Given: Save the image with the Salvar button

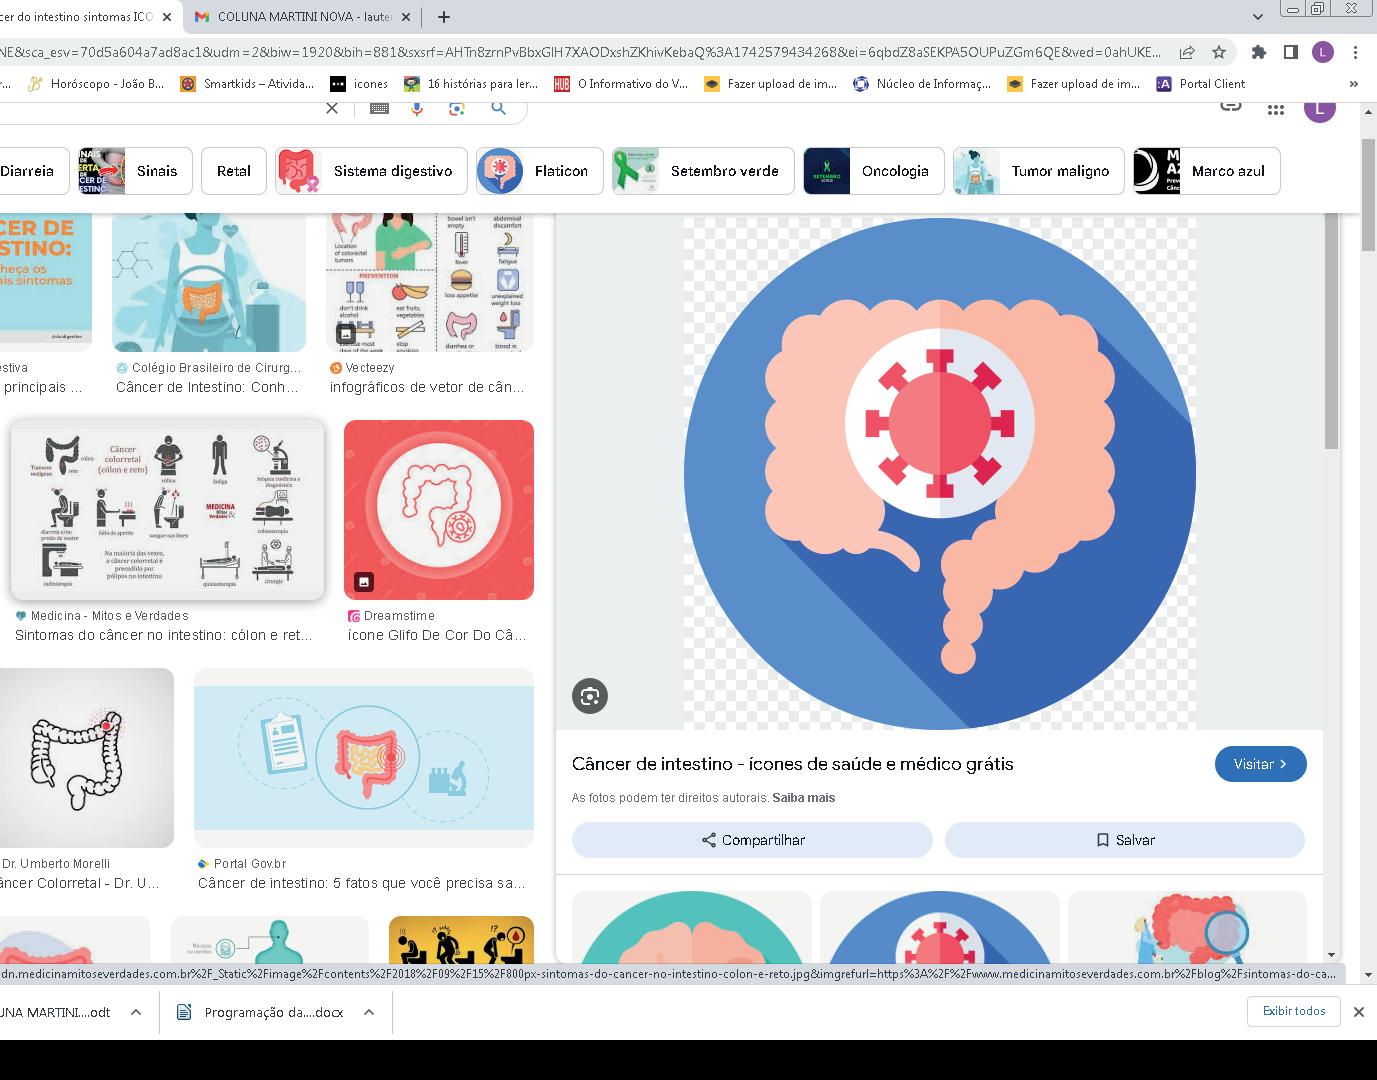Looking at the screenshot, I should coord(1125,840).
